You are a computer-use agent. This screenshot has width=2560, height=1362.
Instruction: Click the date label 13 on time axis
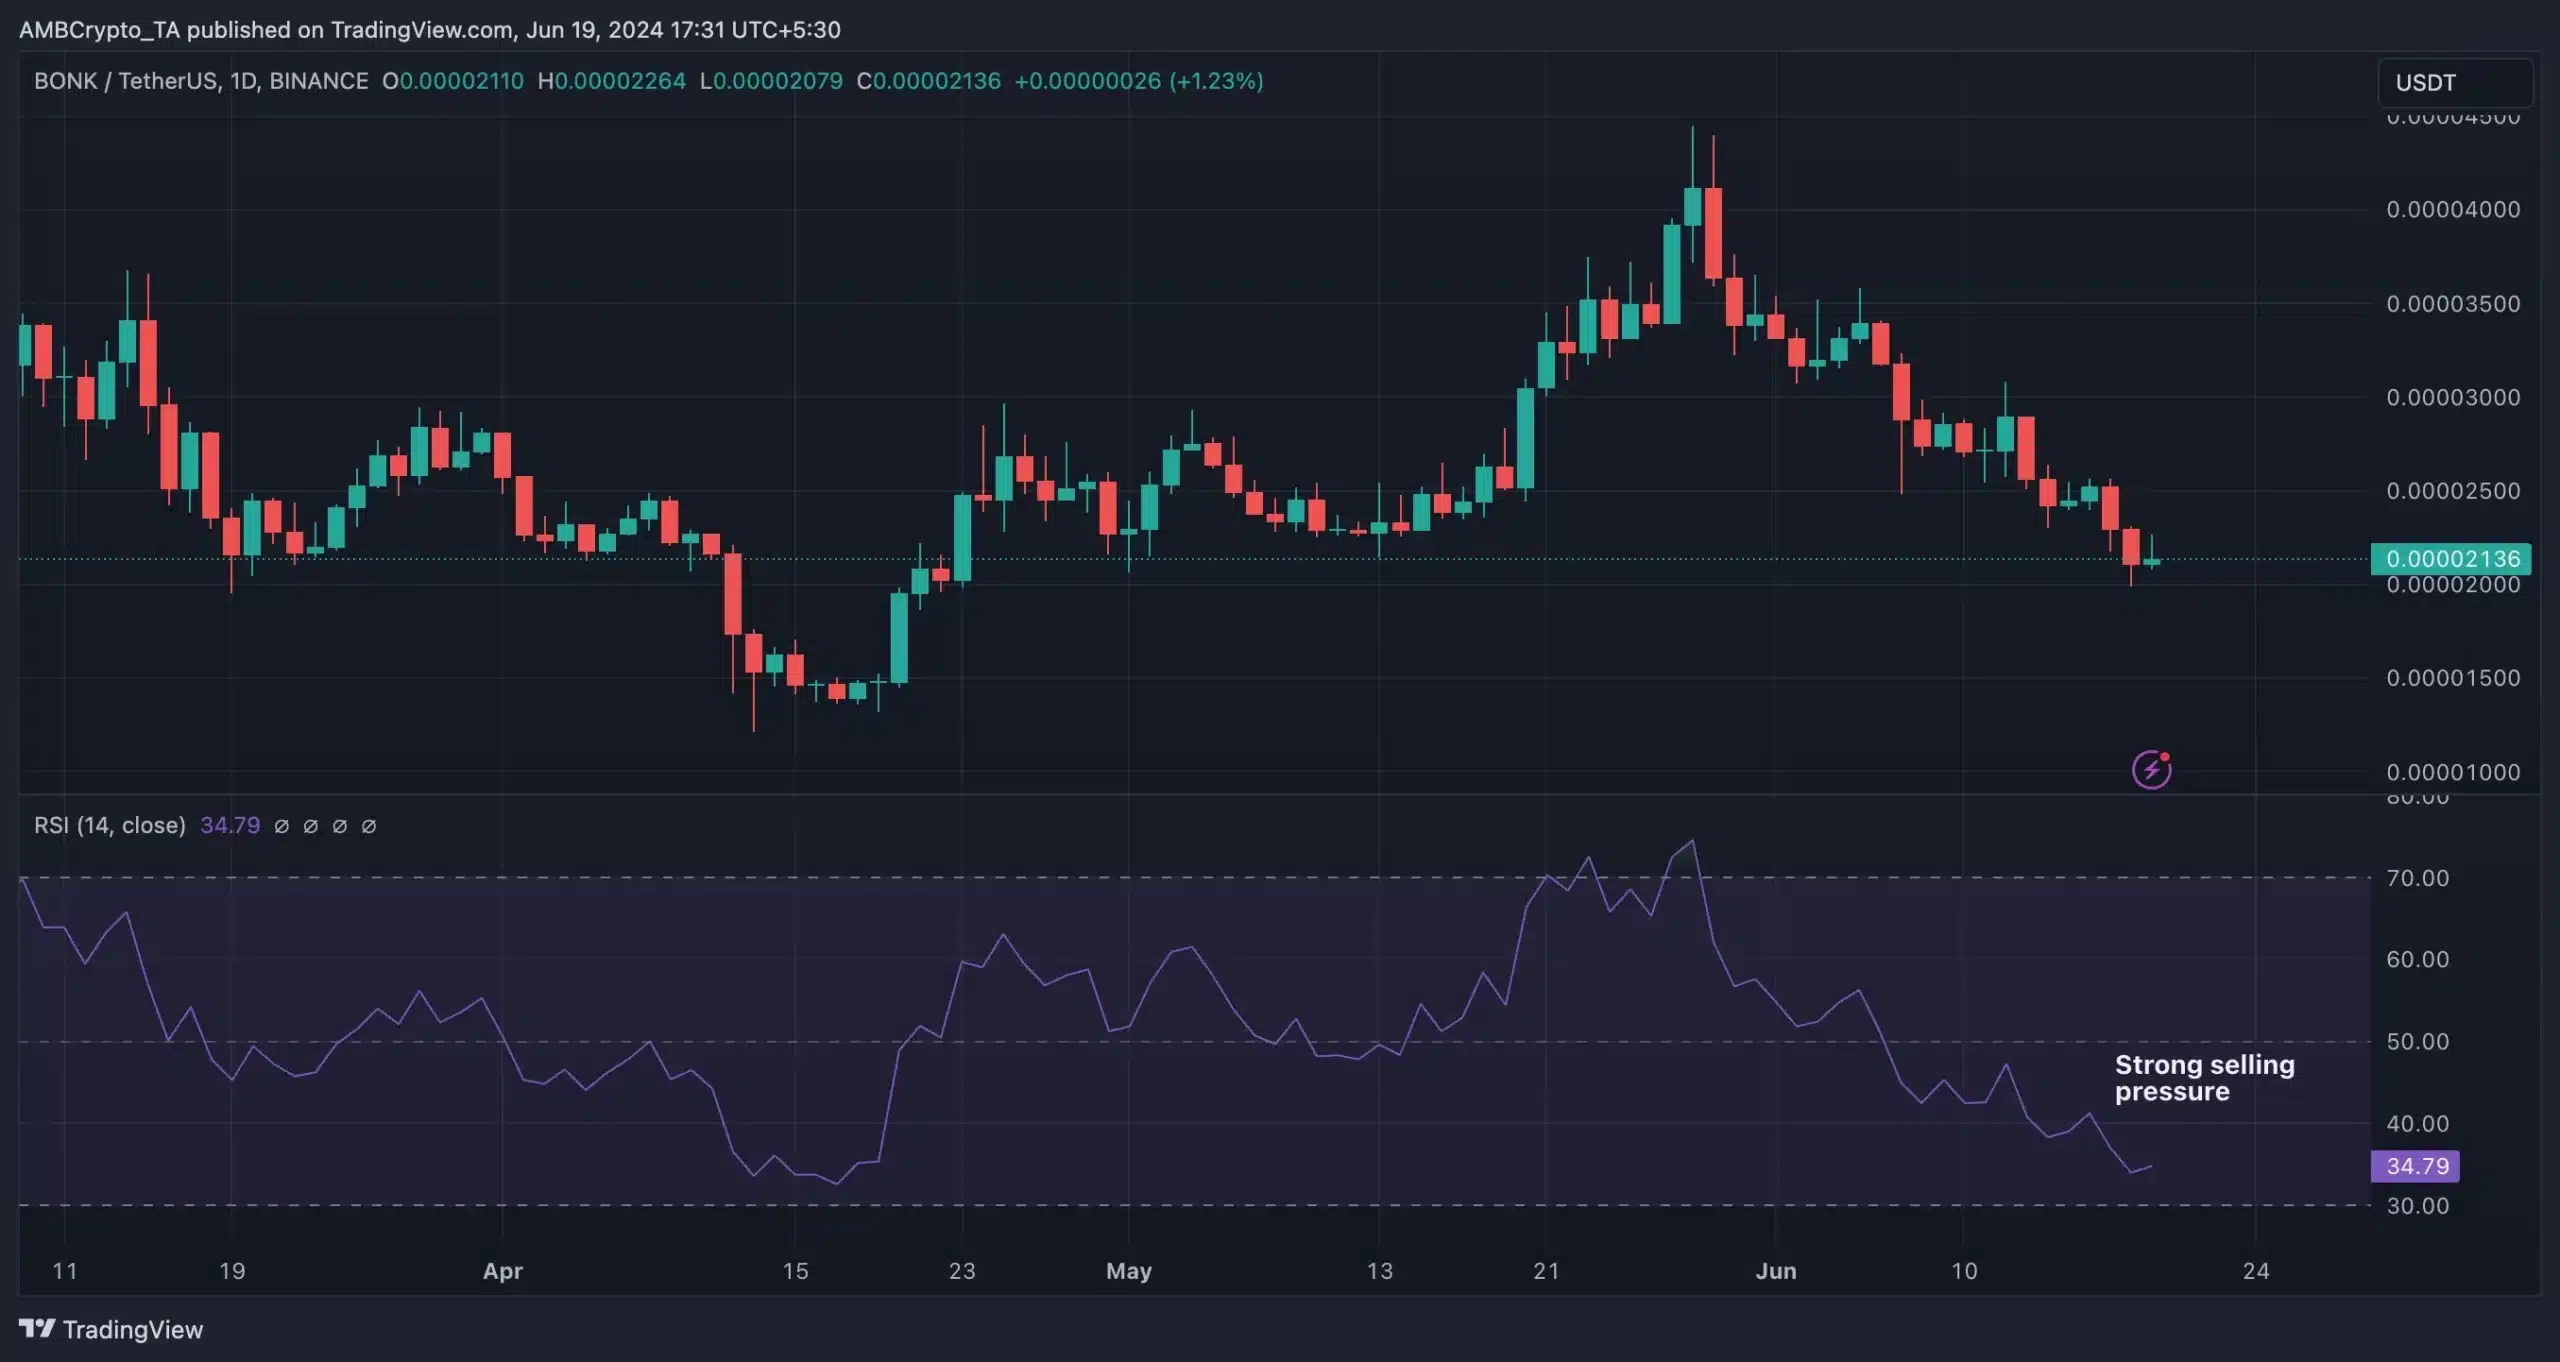[x=1380, y=1271]
